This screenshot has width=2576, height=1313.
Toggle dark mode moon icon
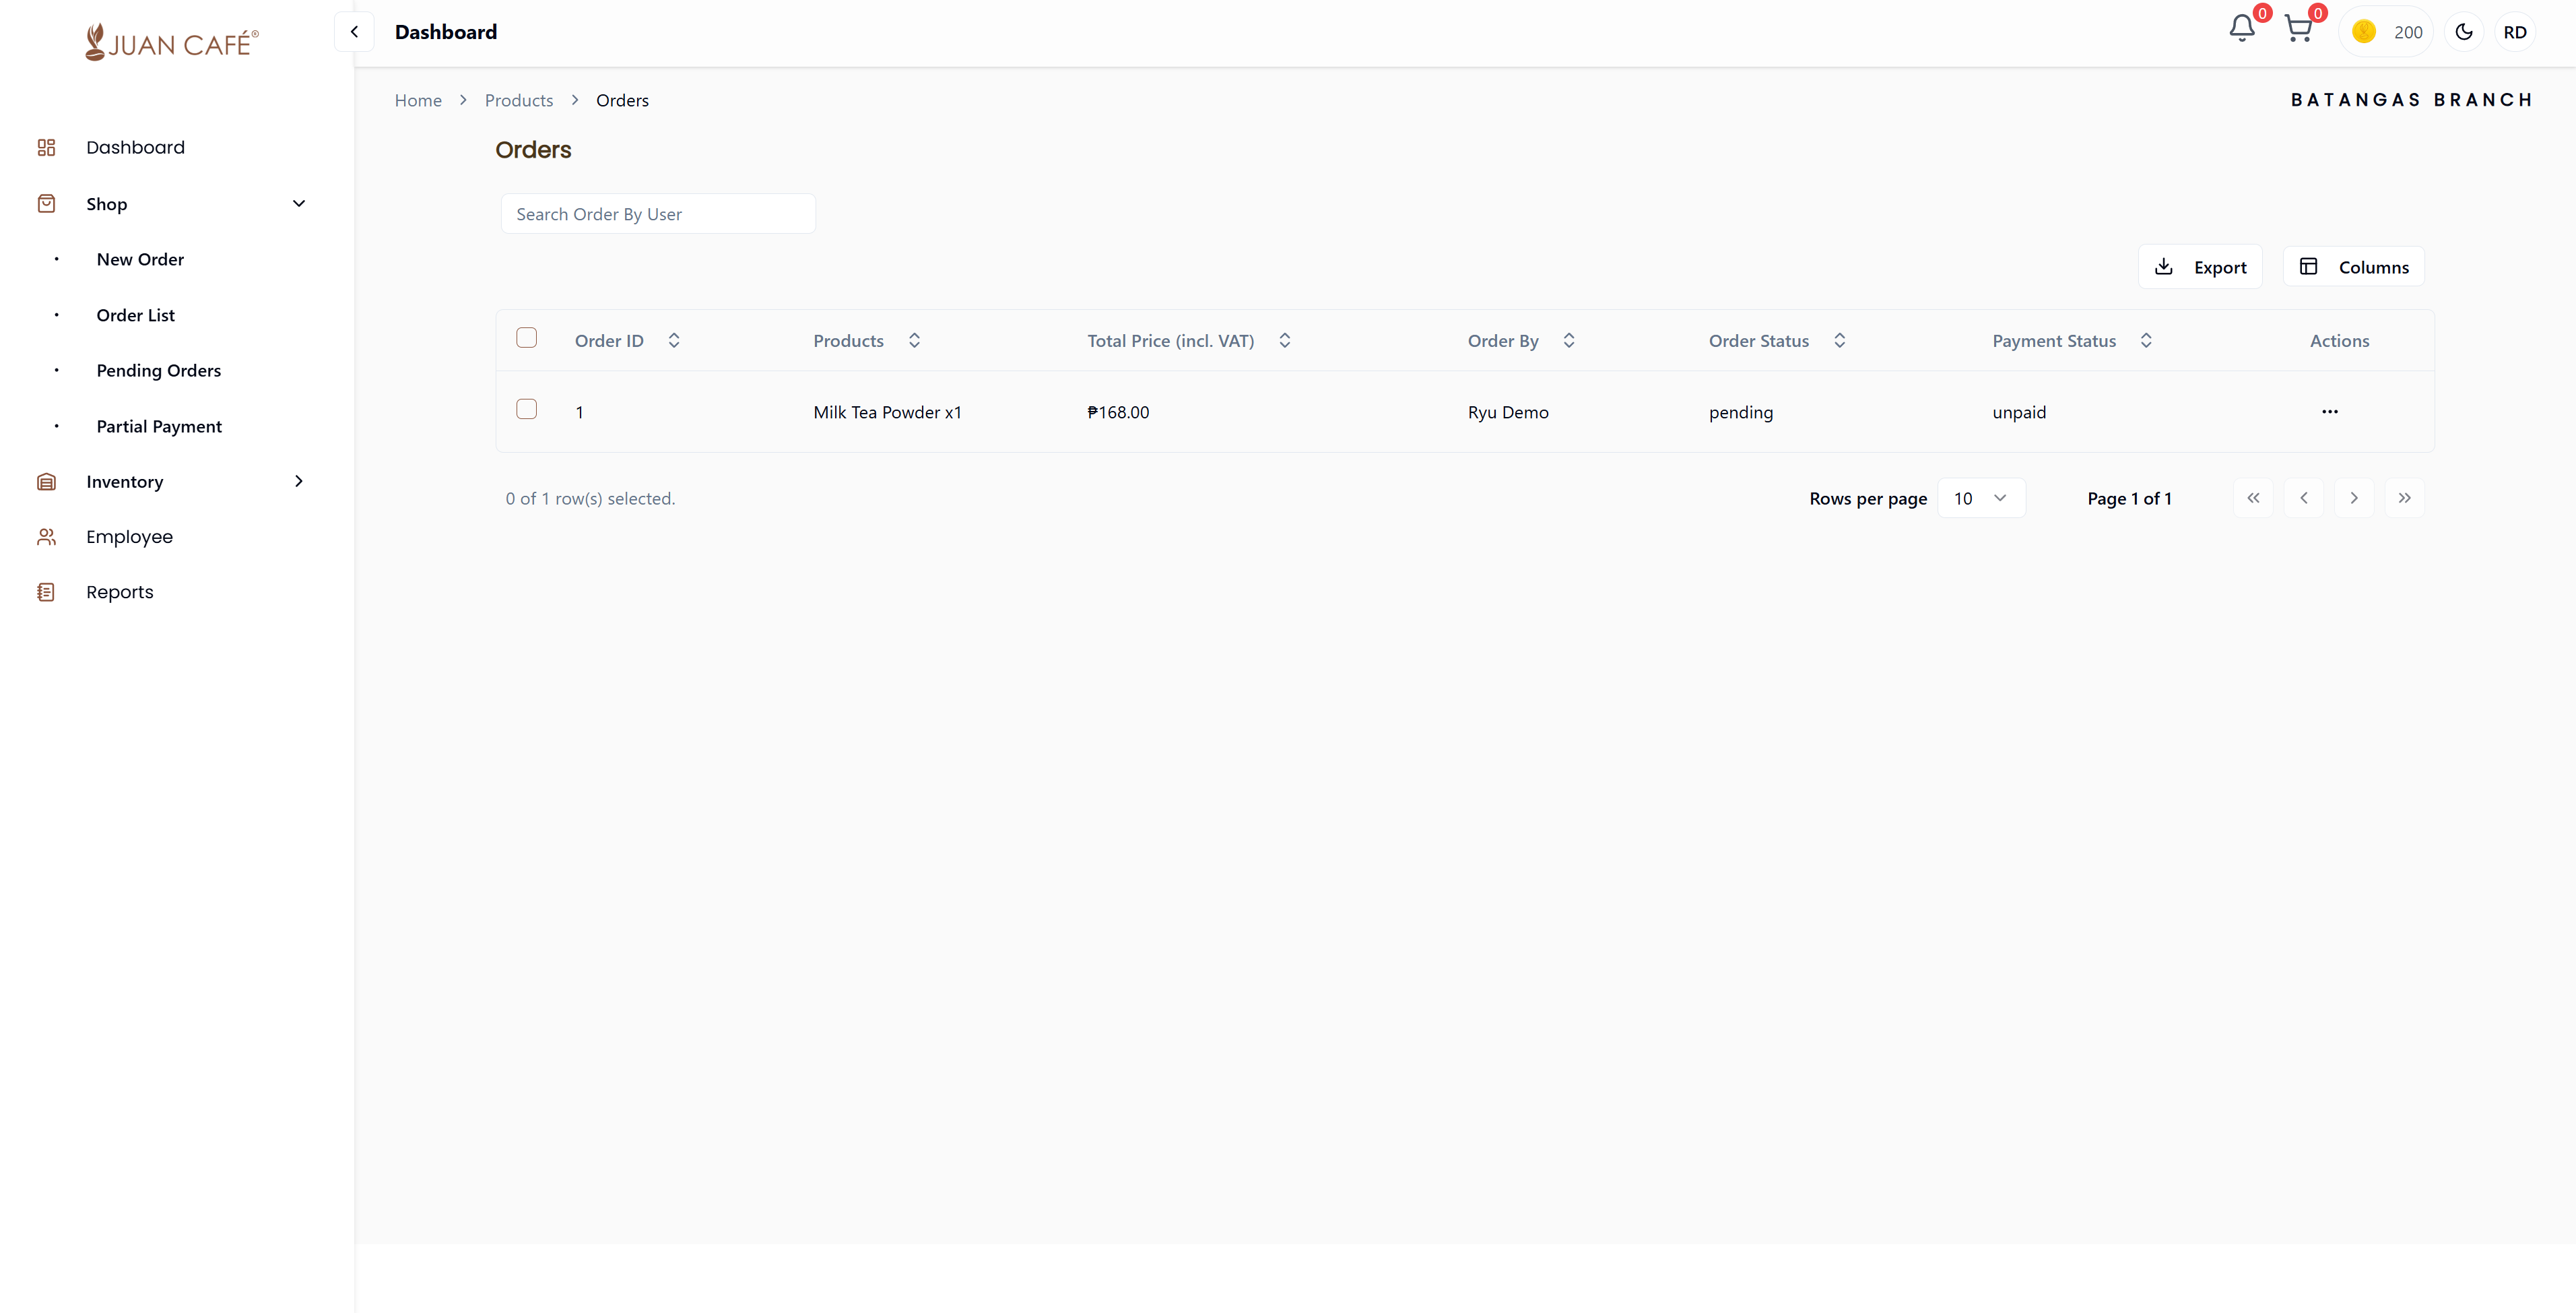[2464, 32]
